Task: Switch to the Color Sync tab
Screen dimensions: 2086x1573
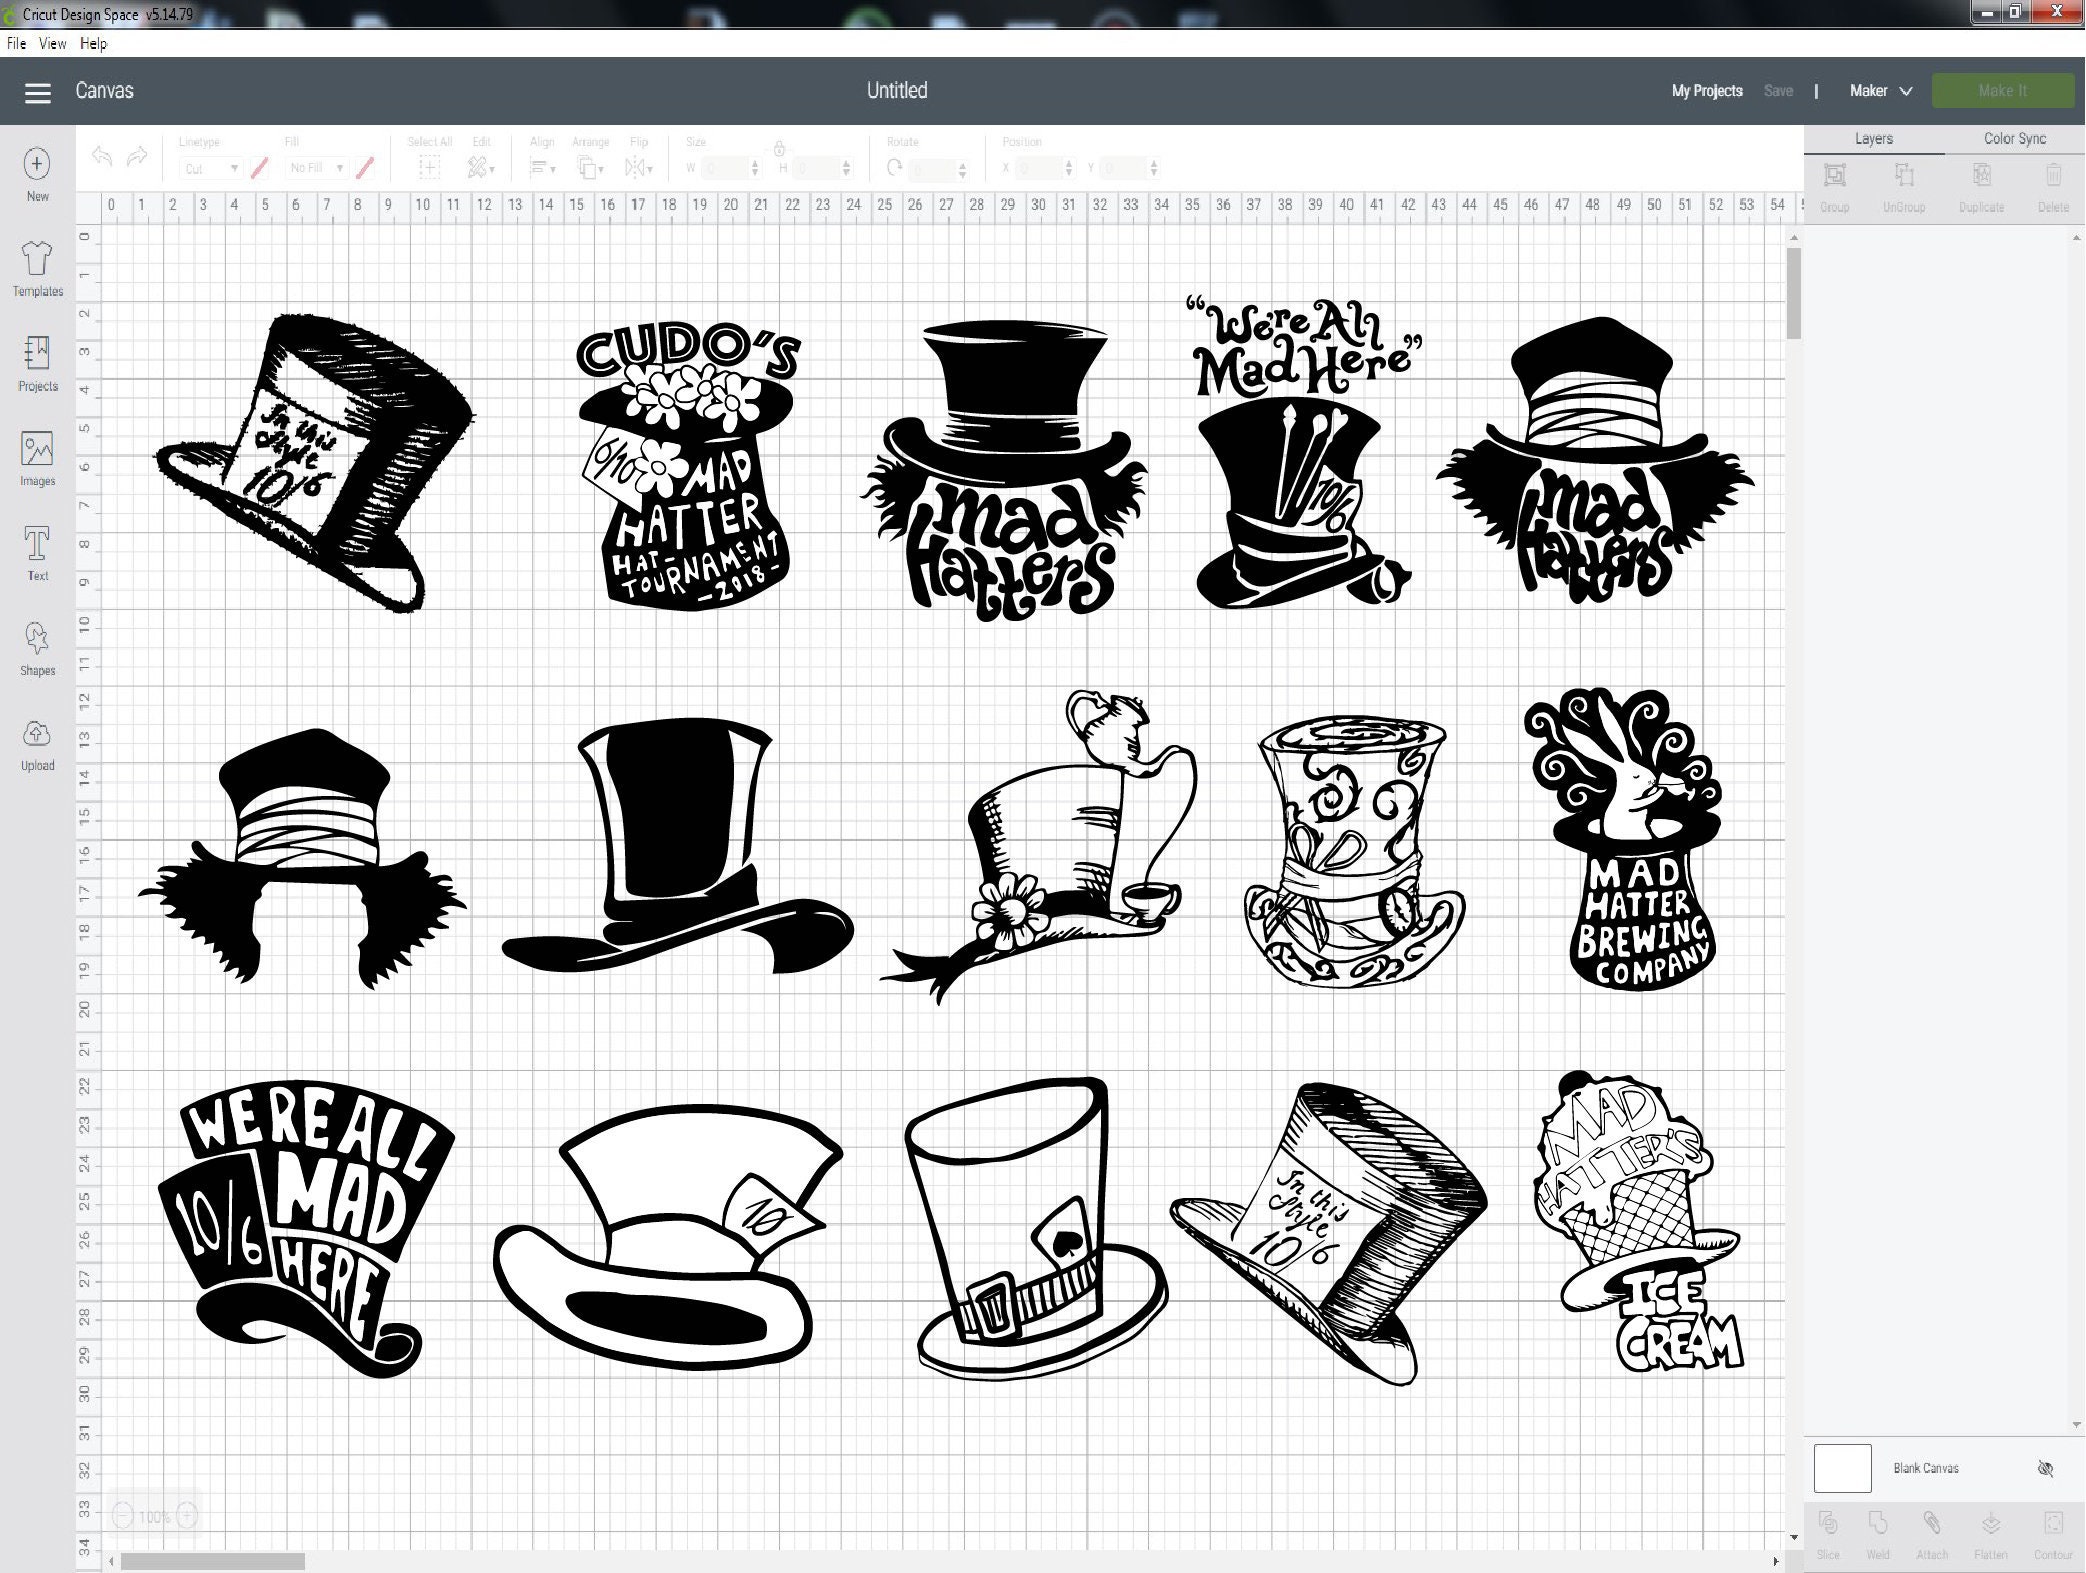Action: (x=2014, y=138)
